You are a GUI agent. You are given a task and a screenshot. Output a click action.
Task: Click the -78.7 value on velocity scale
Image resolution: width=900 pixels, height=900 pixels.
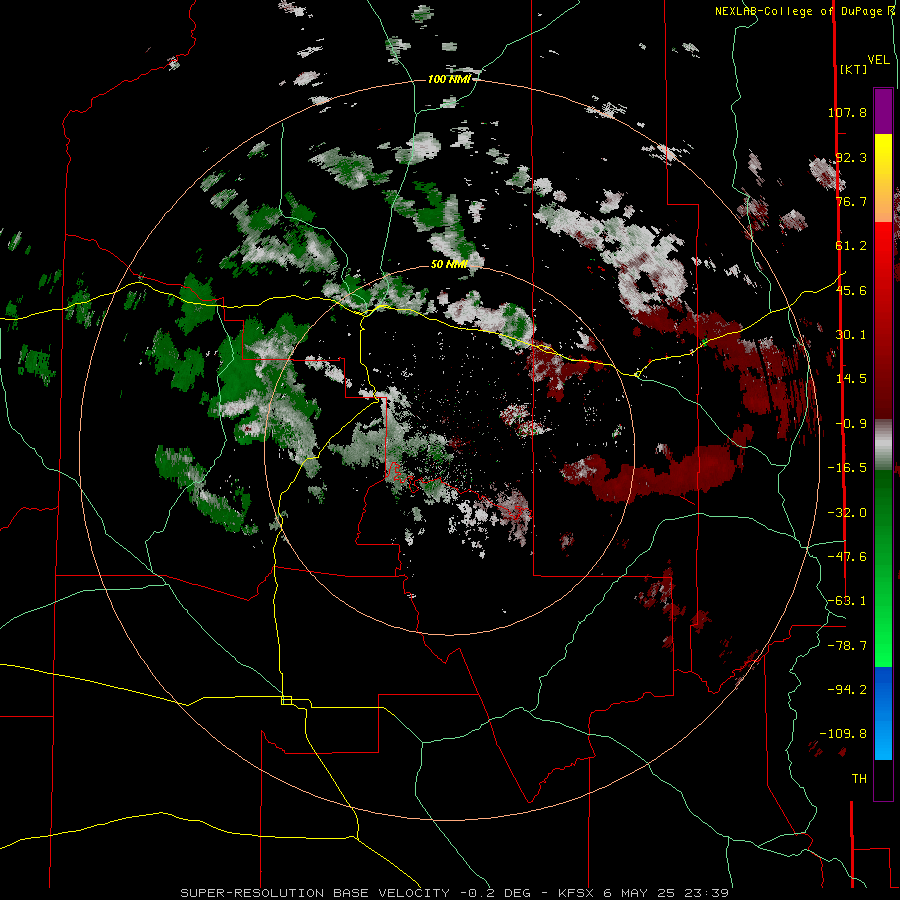[x=847, y=646]
